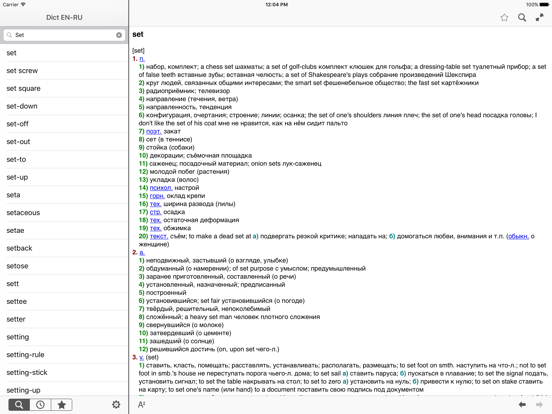Image resolution: width=552 pixels, height=414 pixels.
Task: Select 'setae' entry
Action: coord(64,231)
